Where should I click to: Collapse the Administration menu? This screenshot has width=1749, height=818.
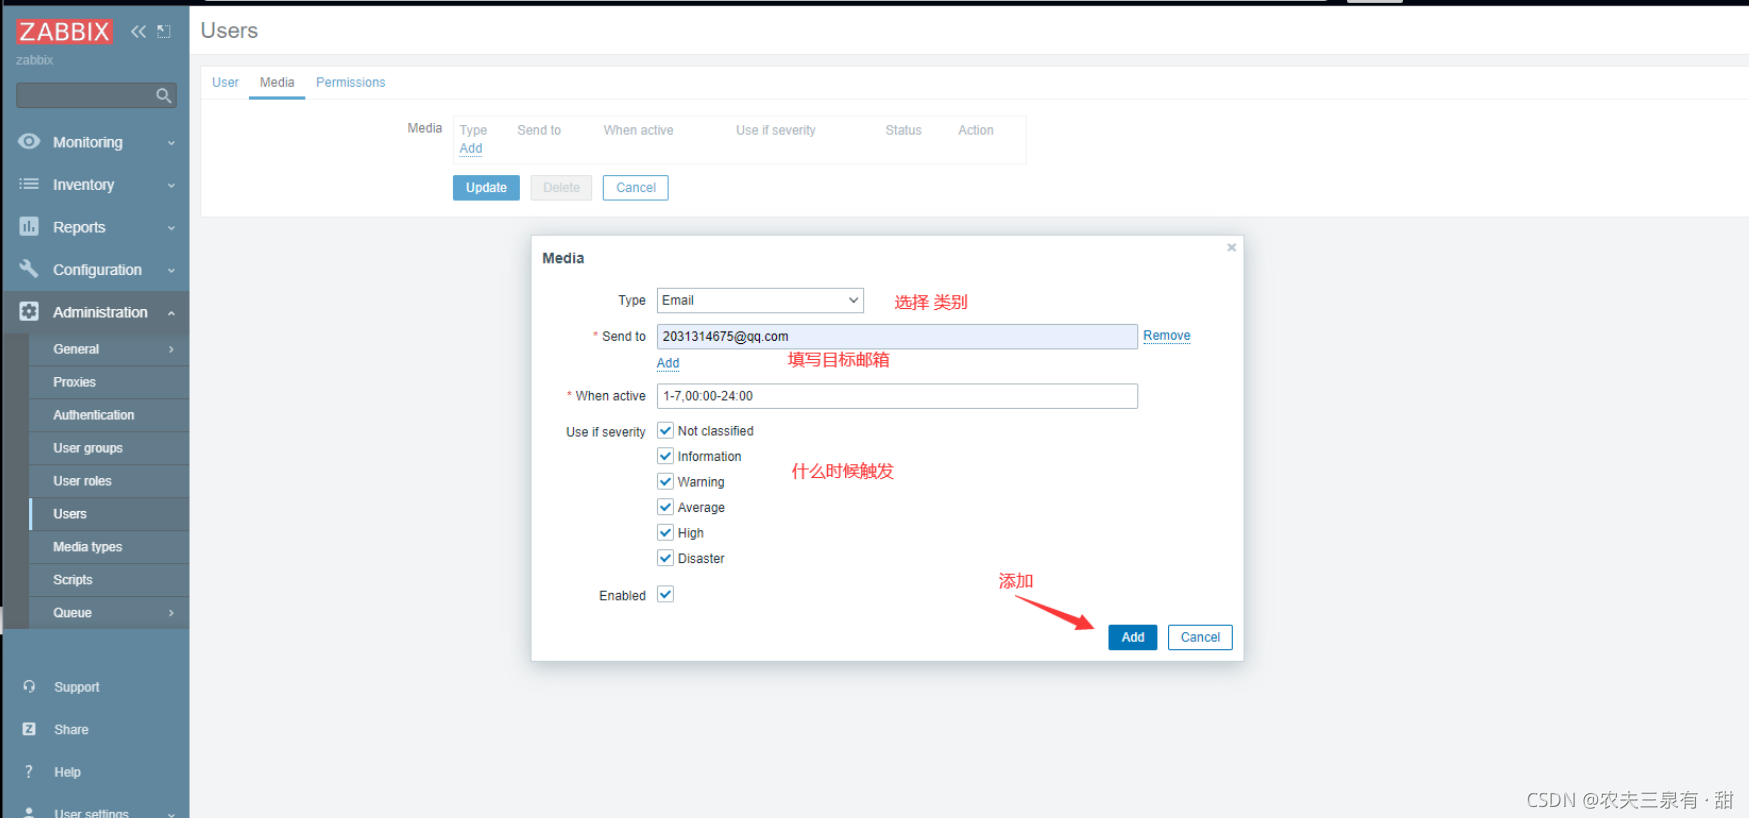(x=171, y=313)
